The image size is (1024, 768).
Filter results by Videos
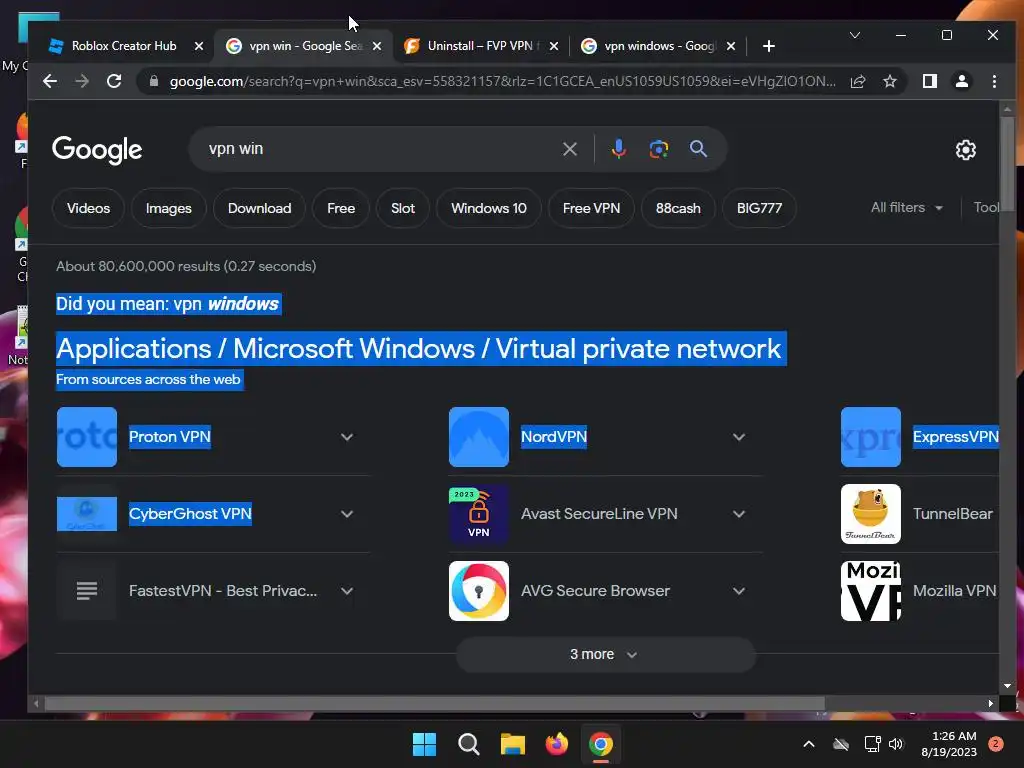pos(88,208)
